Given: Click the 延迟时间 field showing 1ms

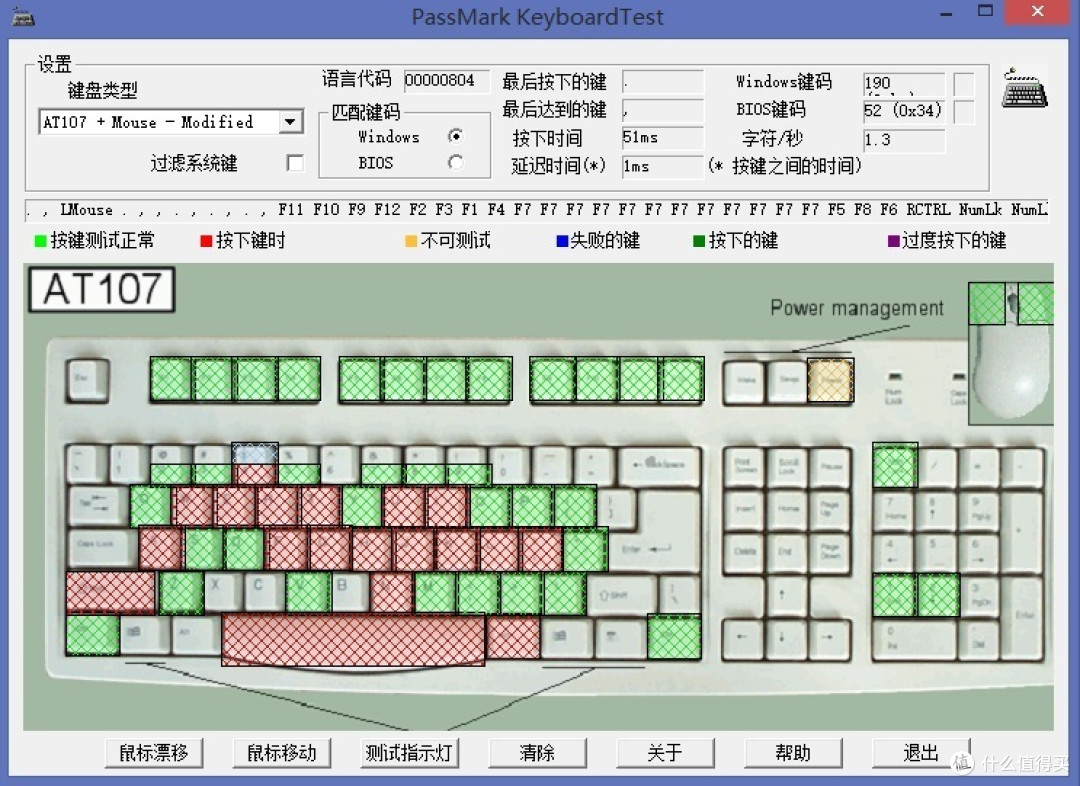Looking at the screenshot, I should coord(663,167).
